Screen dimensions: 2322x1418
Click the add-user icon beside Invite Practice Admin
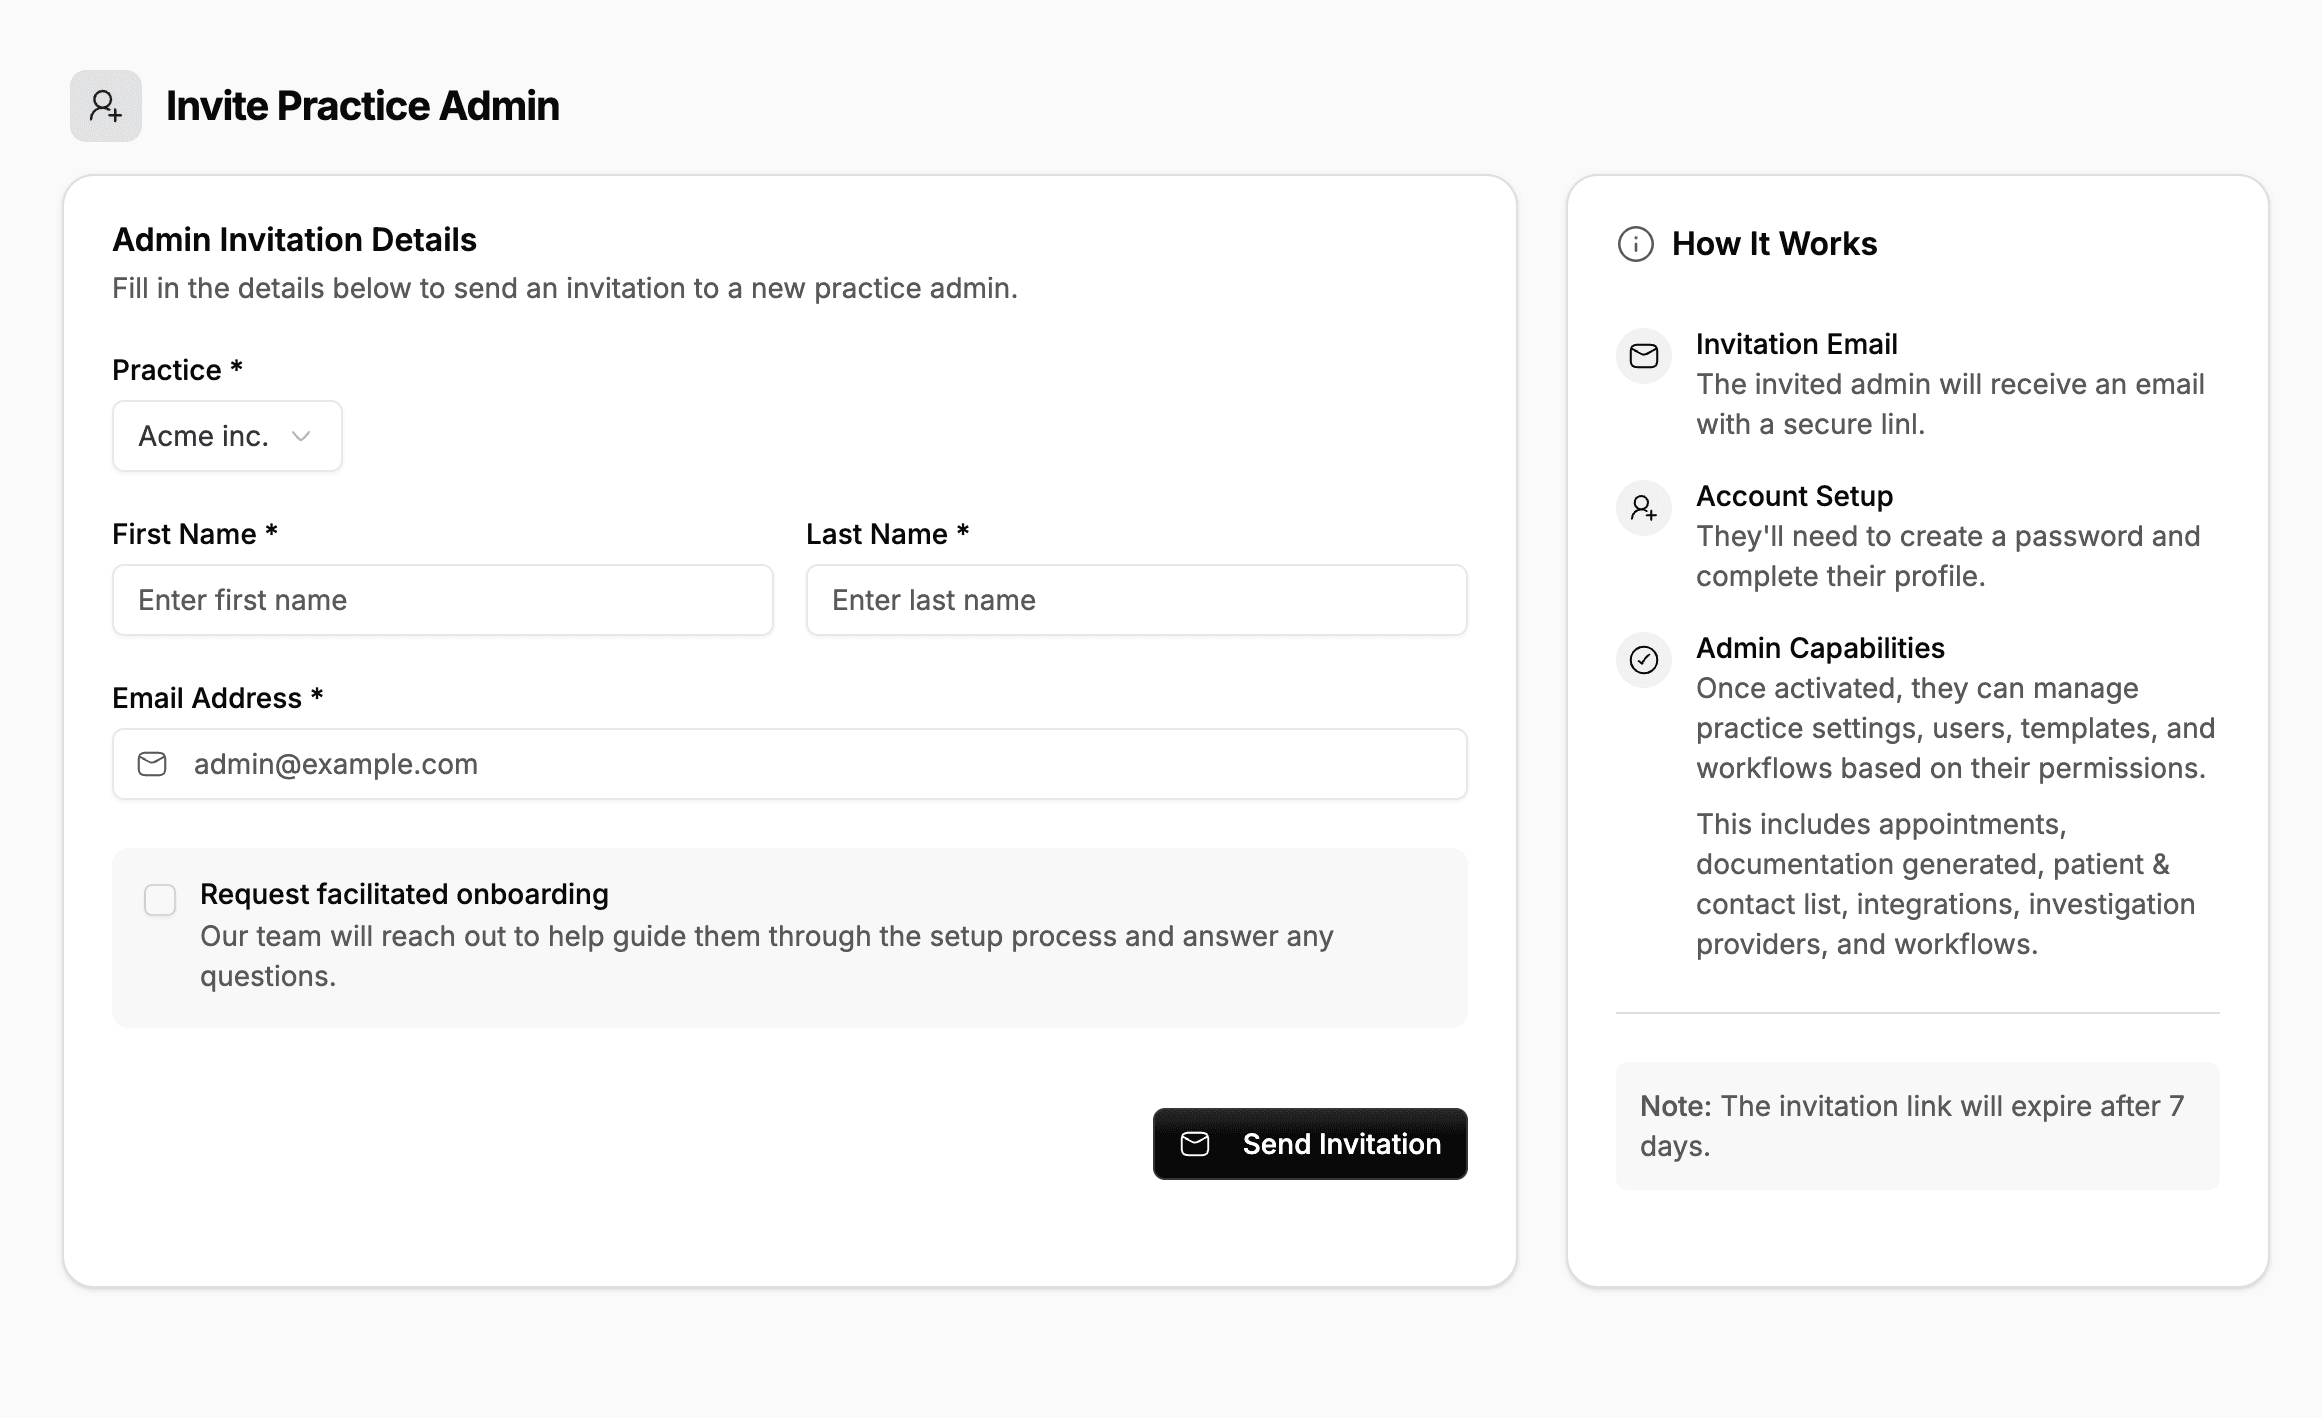(106, 106)
